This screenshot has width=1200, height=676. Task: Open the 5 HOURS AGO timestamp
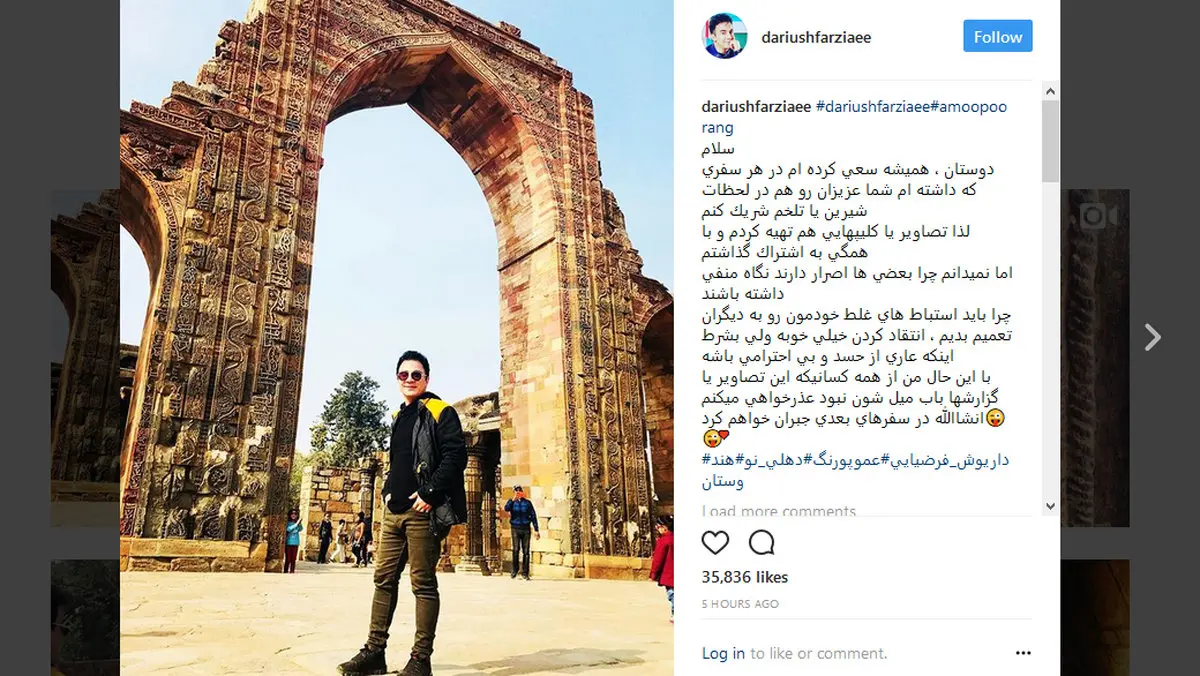point(740,604)
